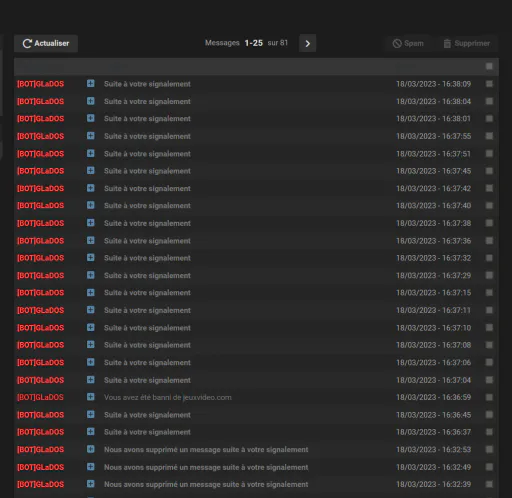Viewport: 512px width, 498px height.
Task: Click the Actualiser refresh button
Action: coord(46,43)
